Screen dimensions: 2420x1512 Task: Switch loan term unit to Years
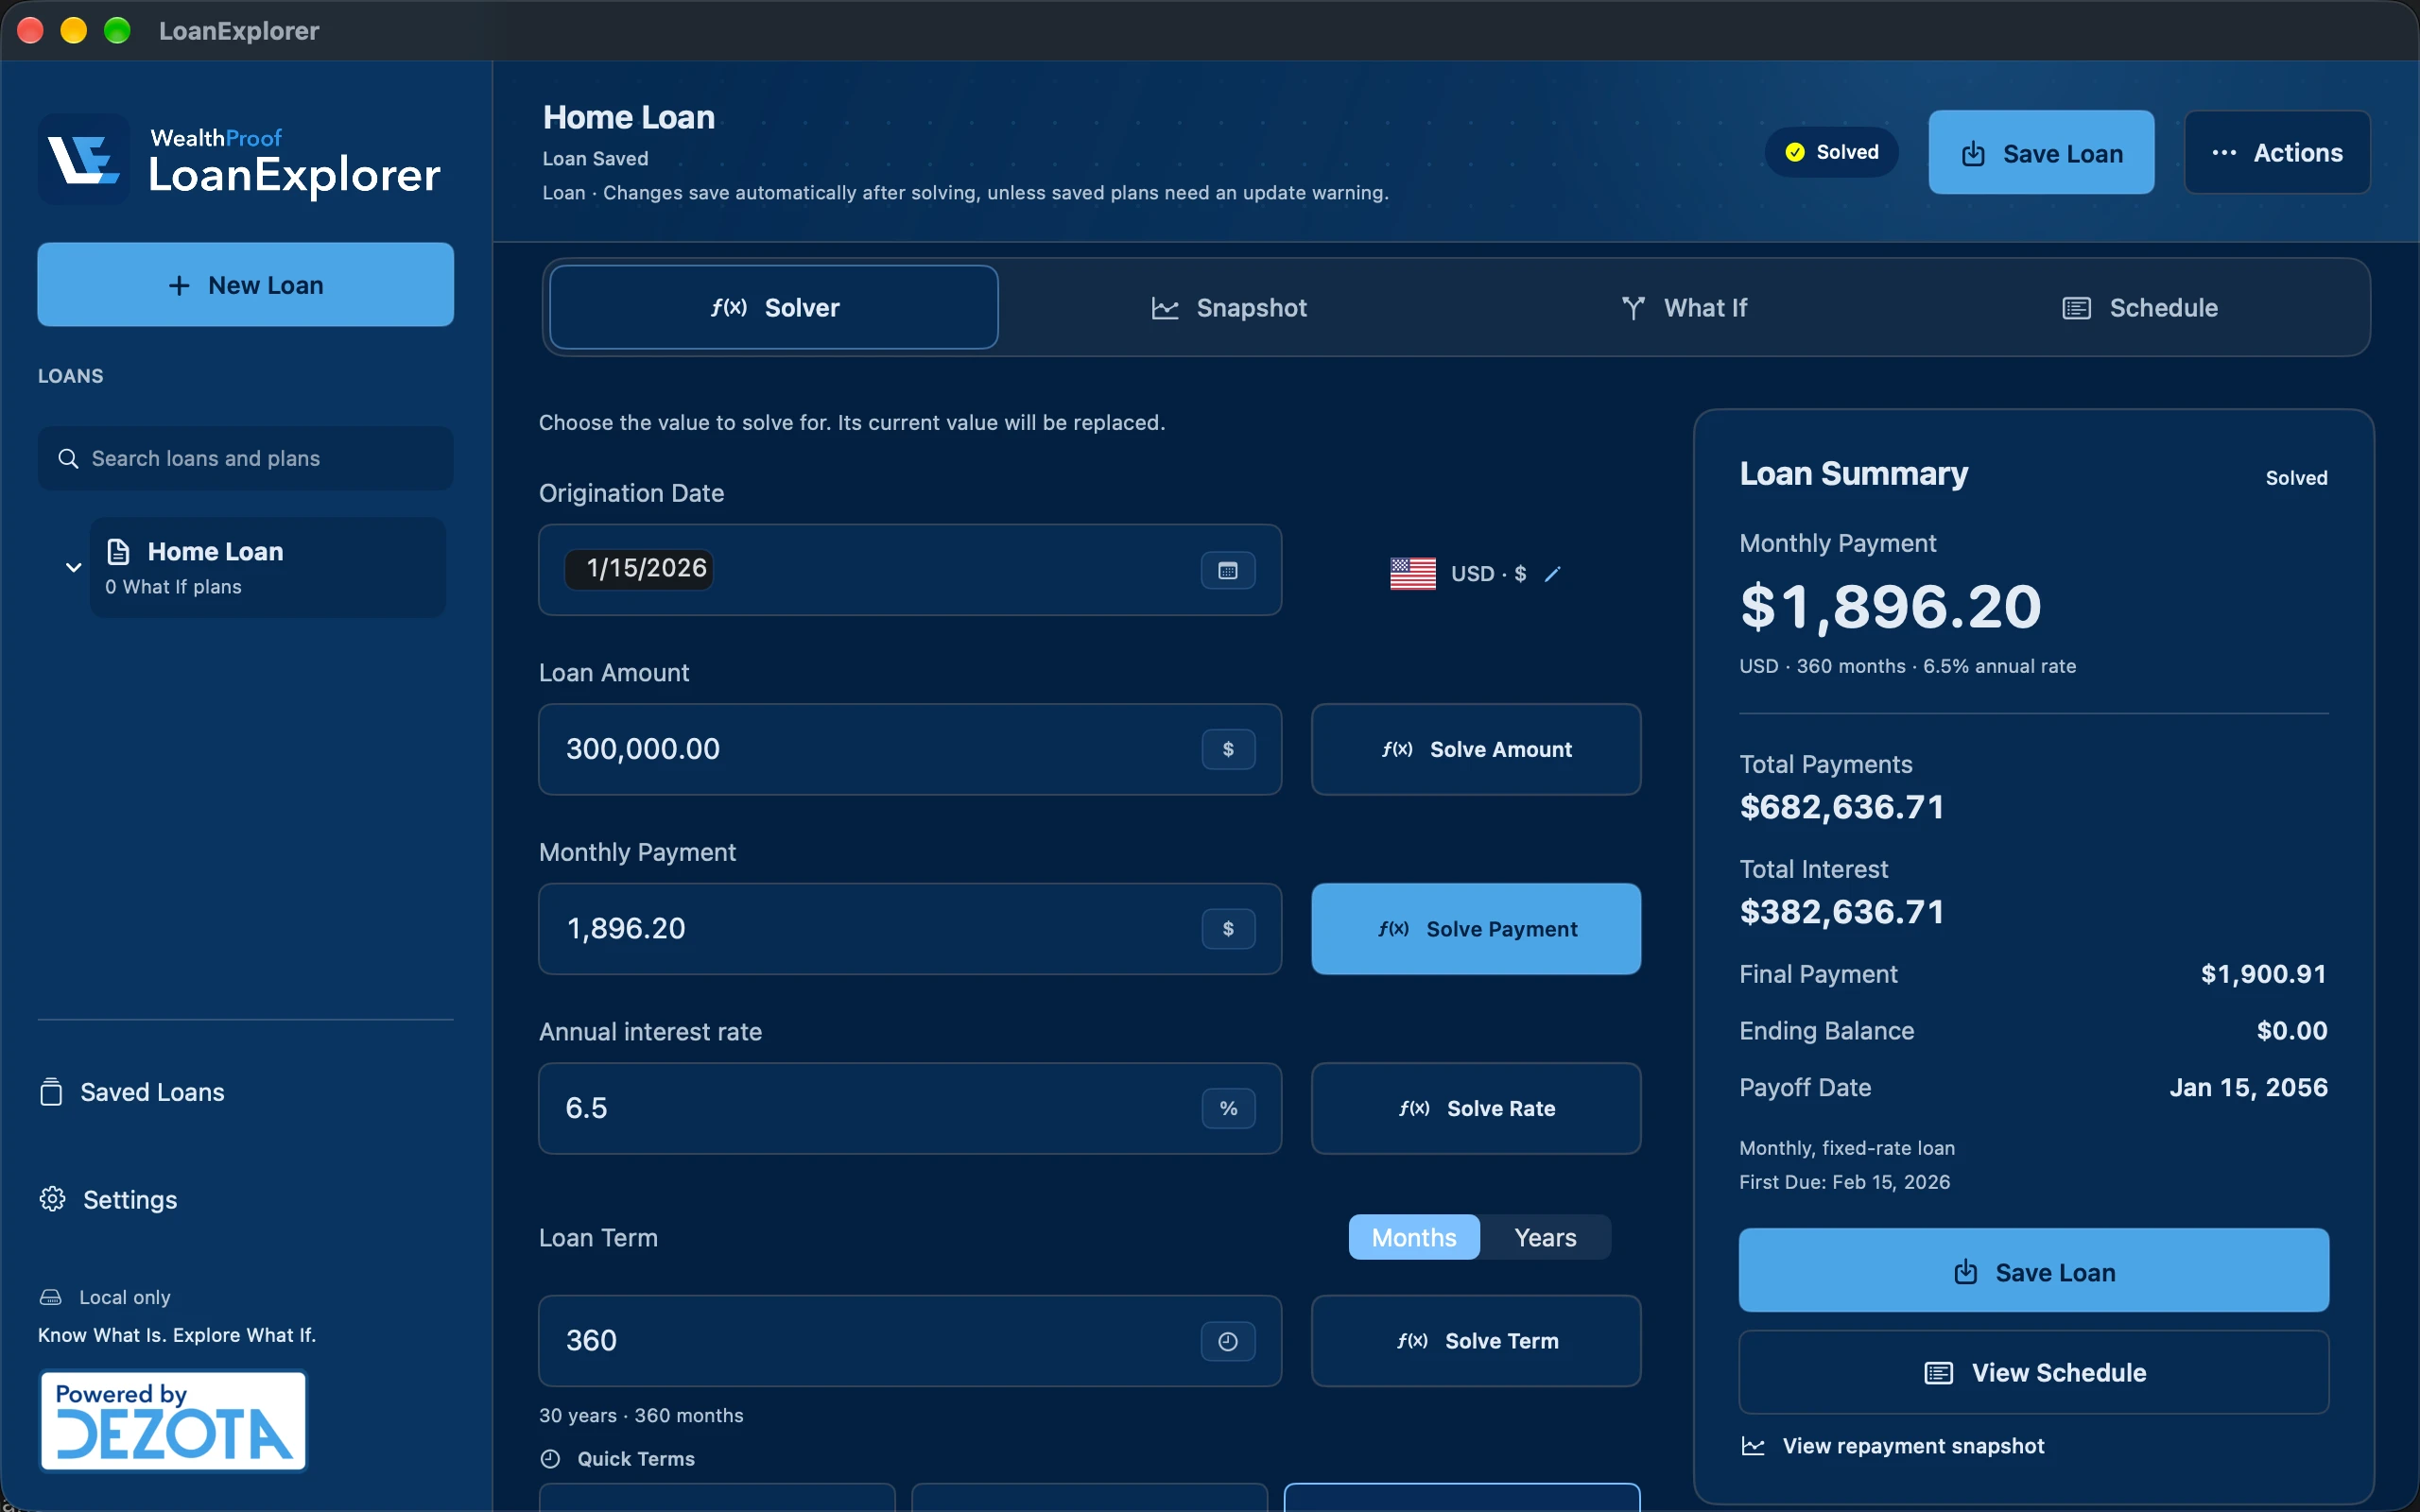[x=1545, y=1237]
